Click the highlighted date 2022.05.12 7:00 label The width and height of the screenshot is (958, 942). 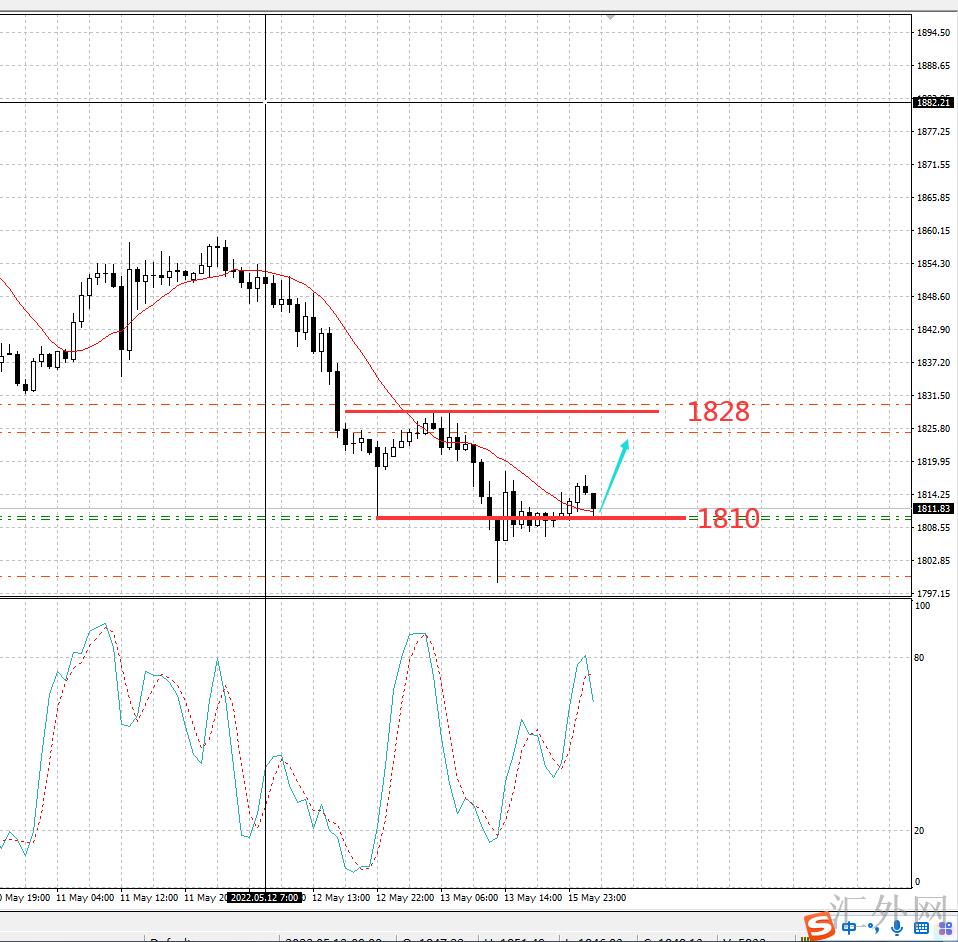tap(265, 897)
